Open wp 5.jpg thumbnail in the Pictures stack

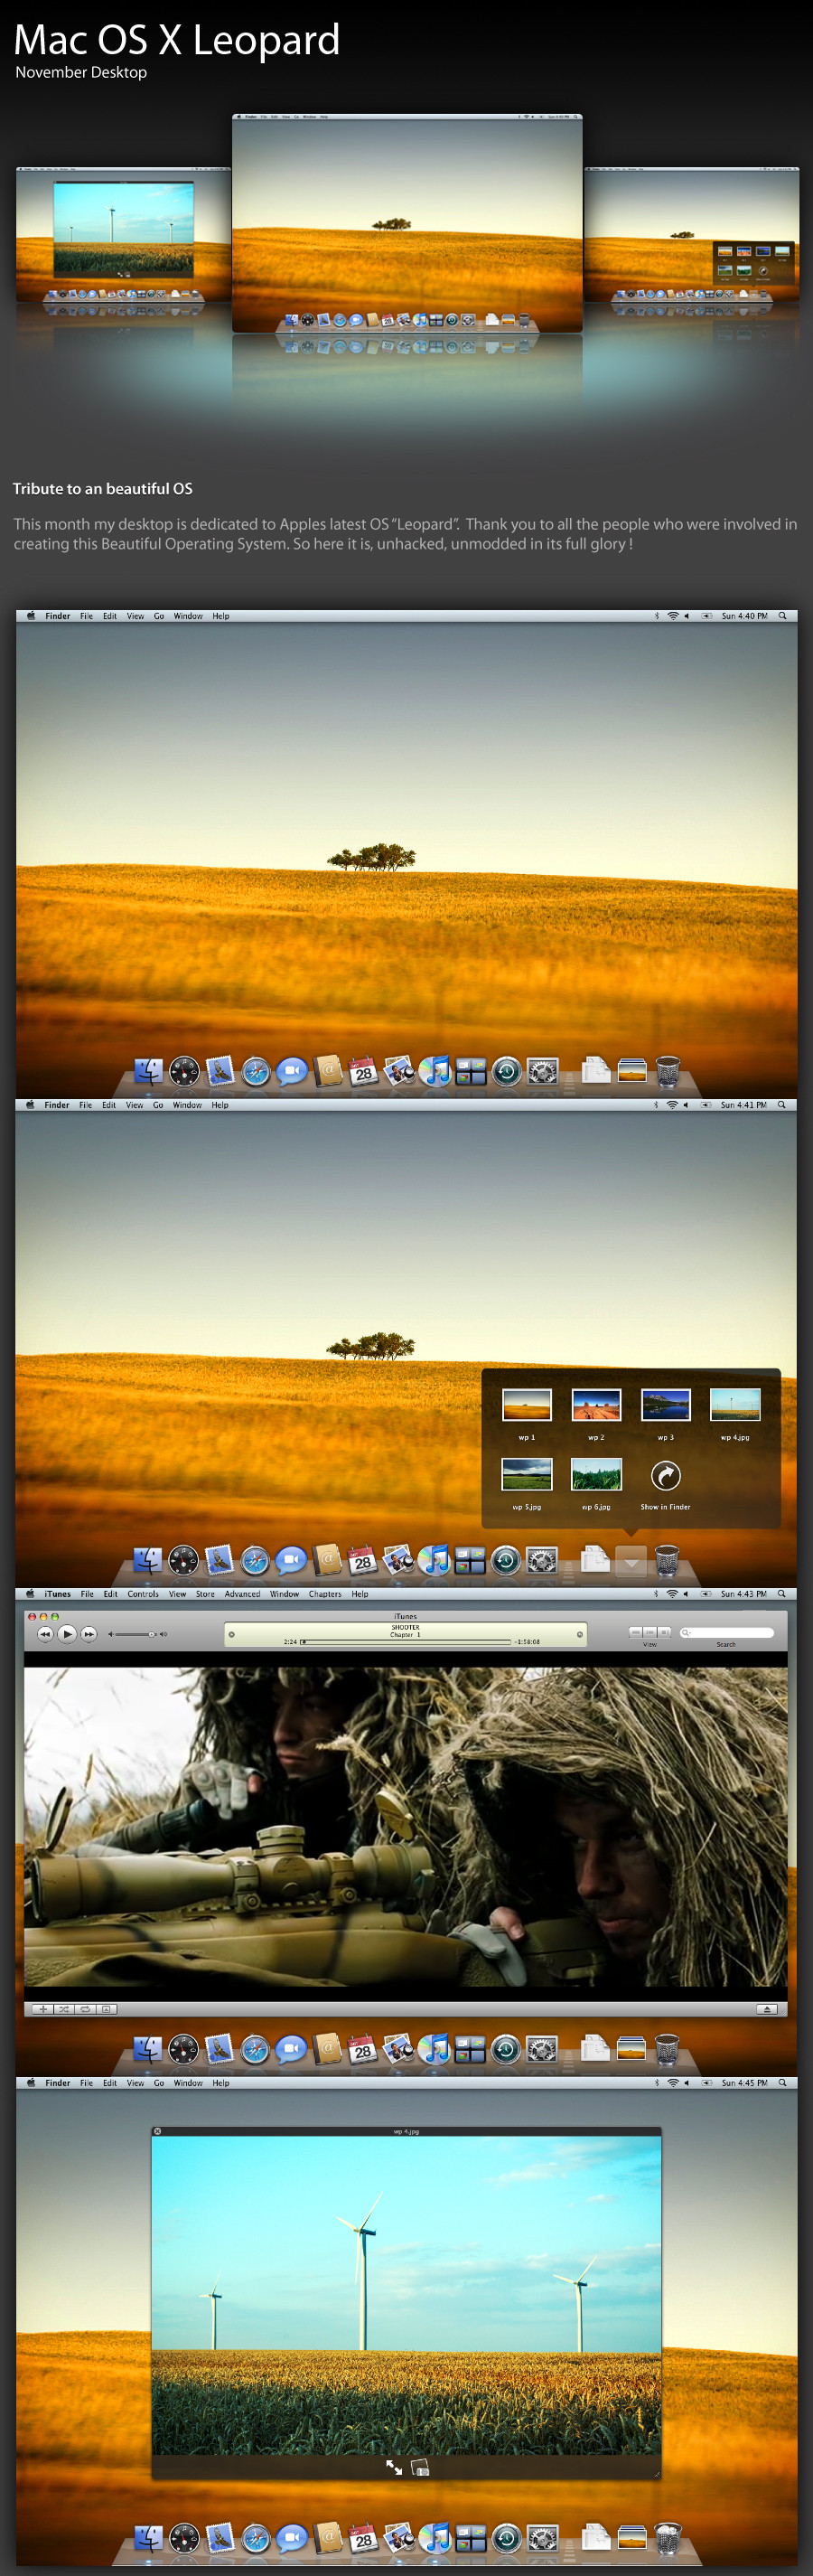pos(526,1474)
